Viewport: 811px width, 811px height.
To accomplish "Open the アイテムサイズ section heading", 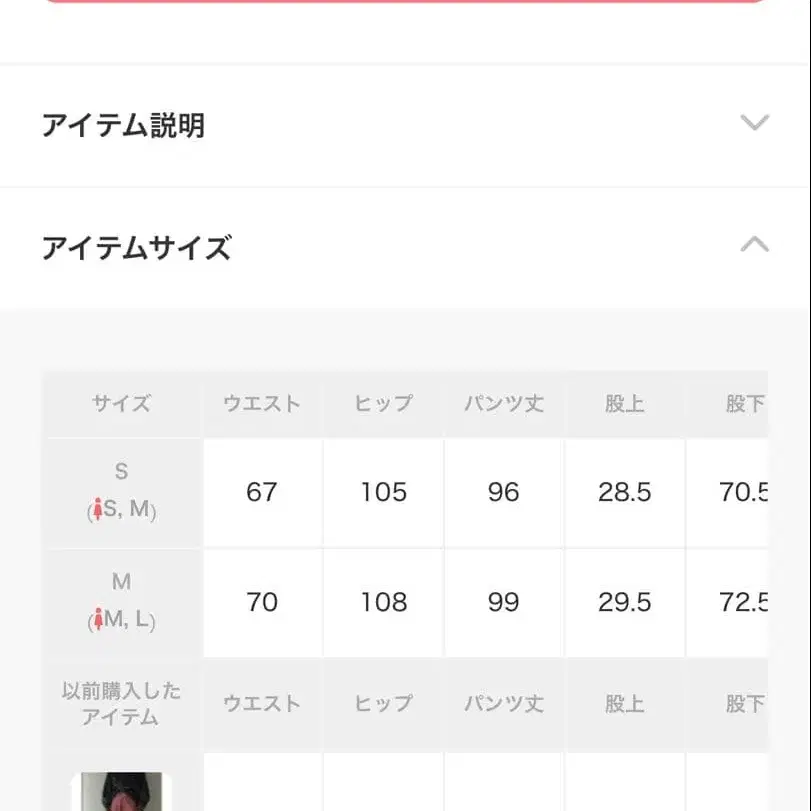I will coord(136,246).
